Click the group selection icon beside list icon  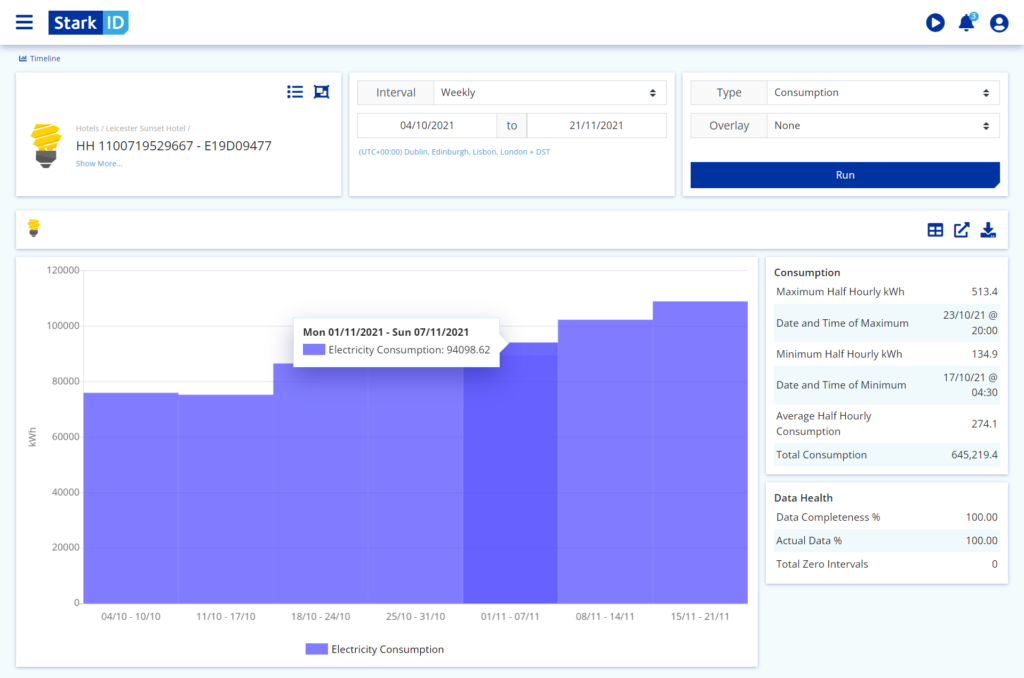click(321, 92)
